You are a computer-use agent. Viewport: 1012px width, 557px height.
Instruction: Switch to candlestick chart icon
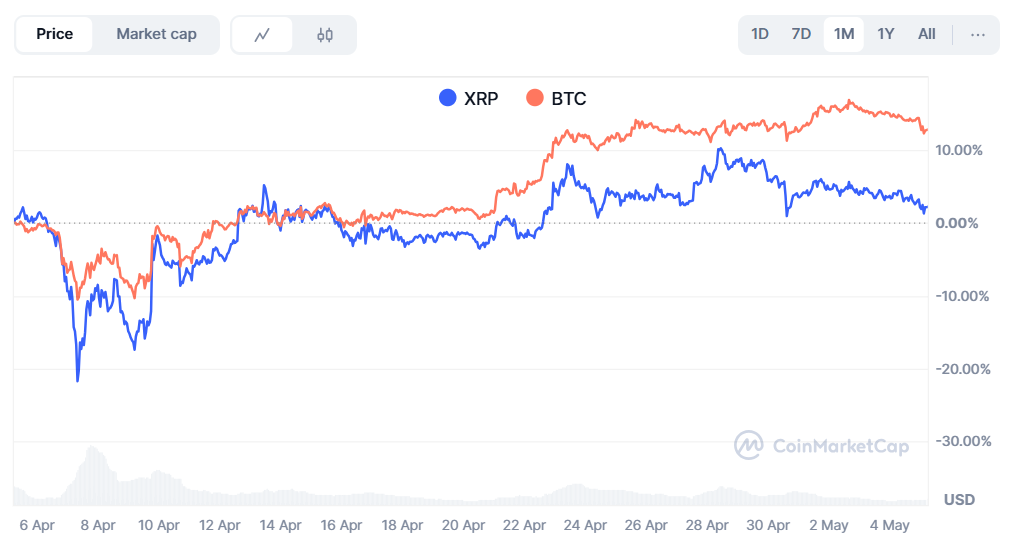[x=324, y=35]
